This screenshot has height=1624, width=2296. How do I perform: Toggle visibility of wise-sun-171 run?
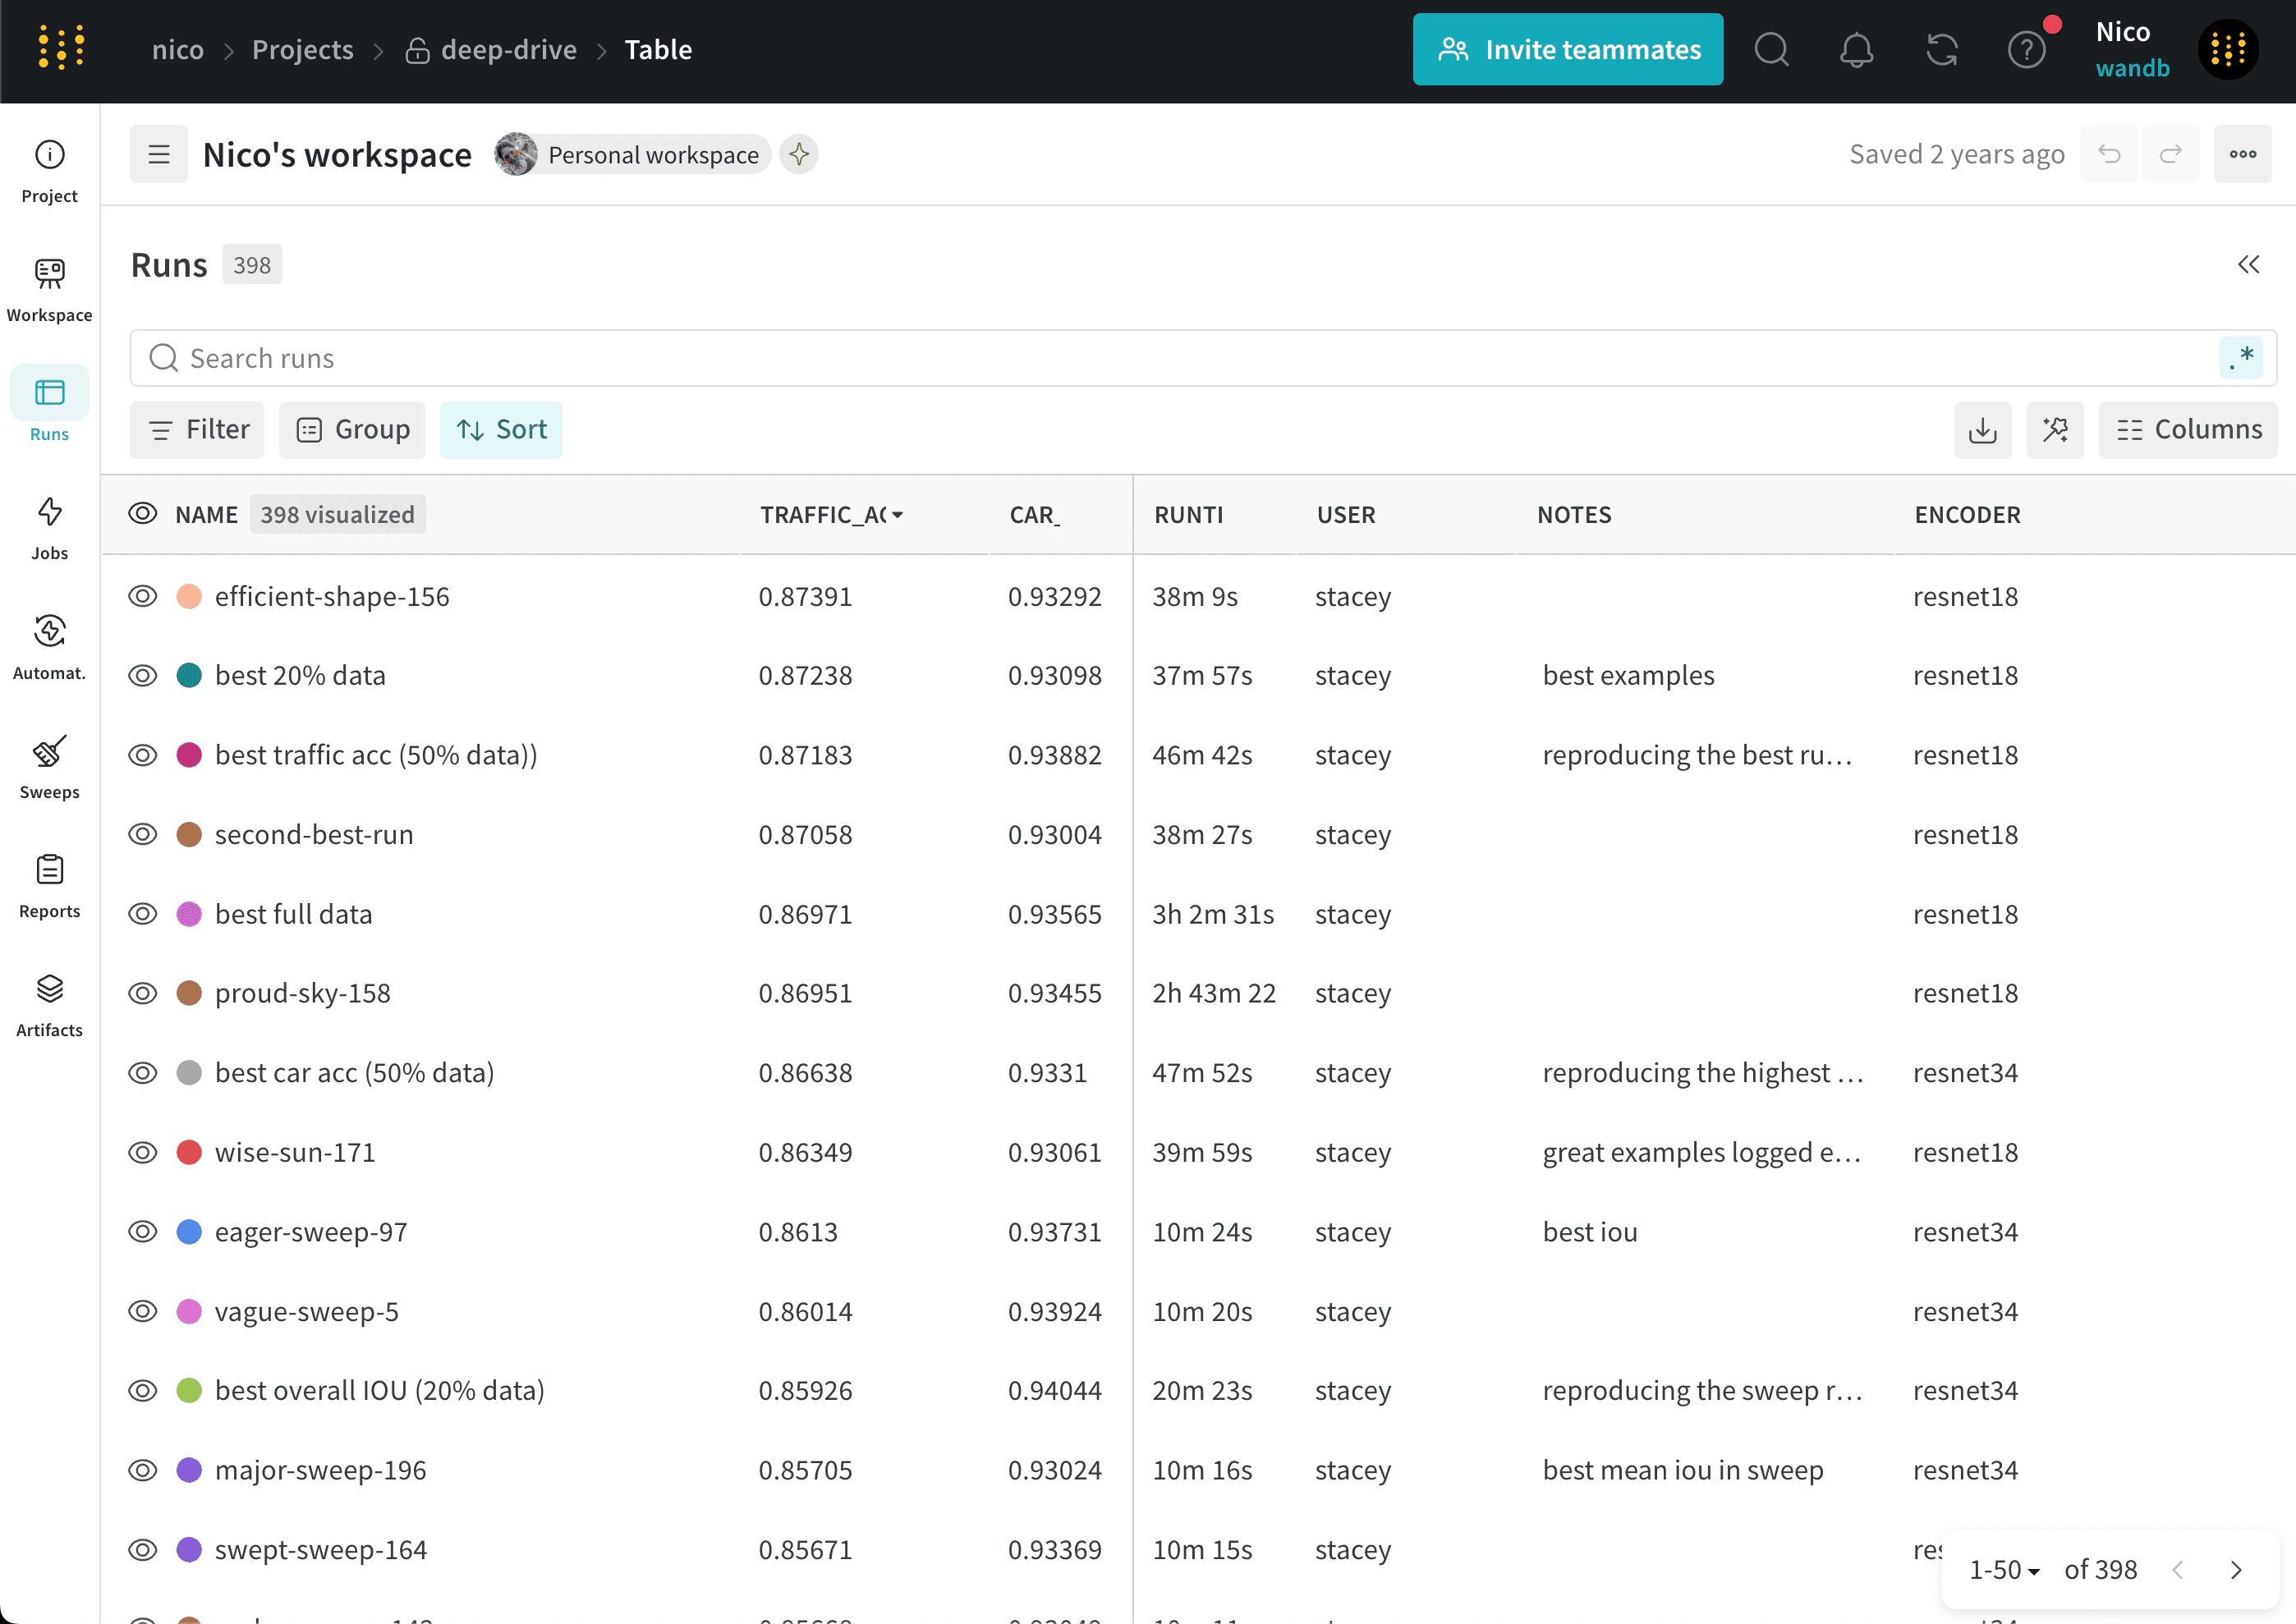click(x=143, y=1153)
